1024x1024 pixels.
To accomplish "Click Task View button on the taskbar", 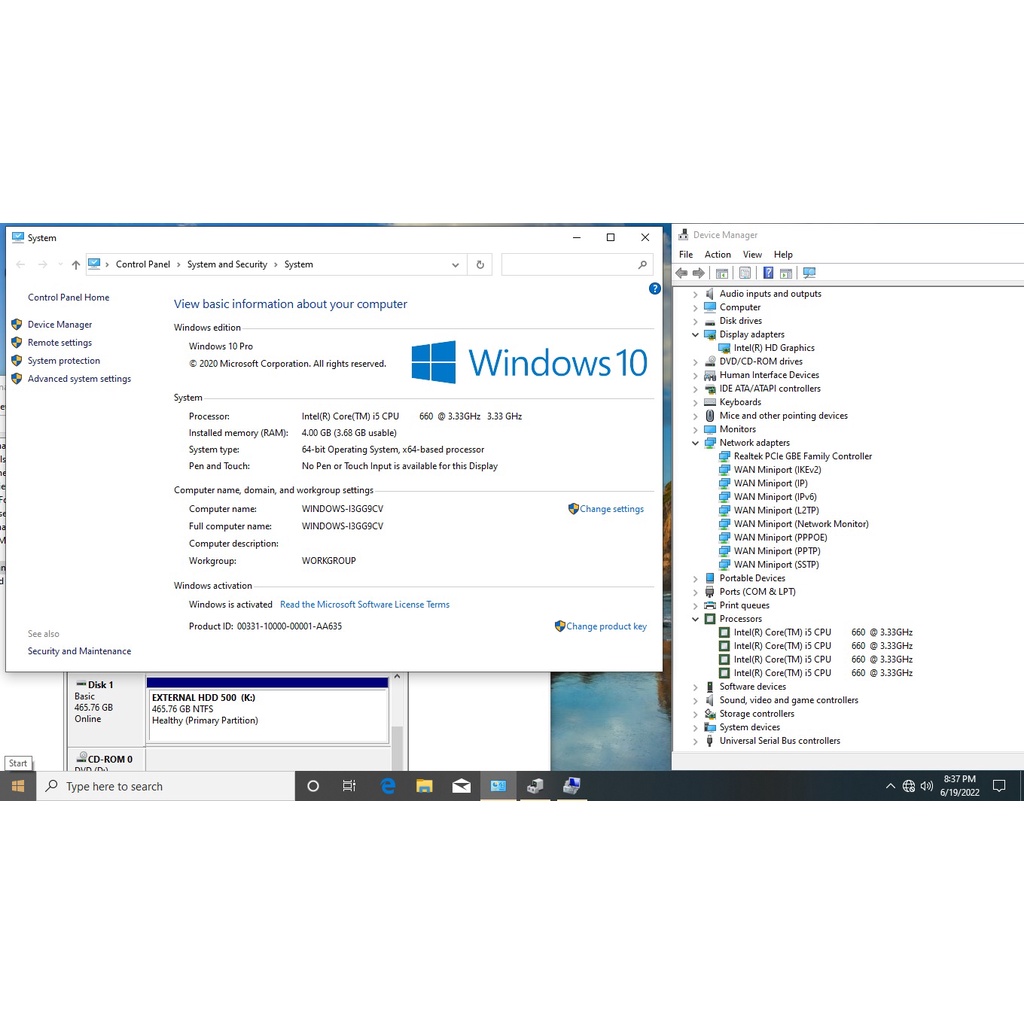I will [x=349, y=786].
